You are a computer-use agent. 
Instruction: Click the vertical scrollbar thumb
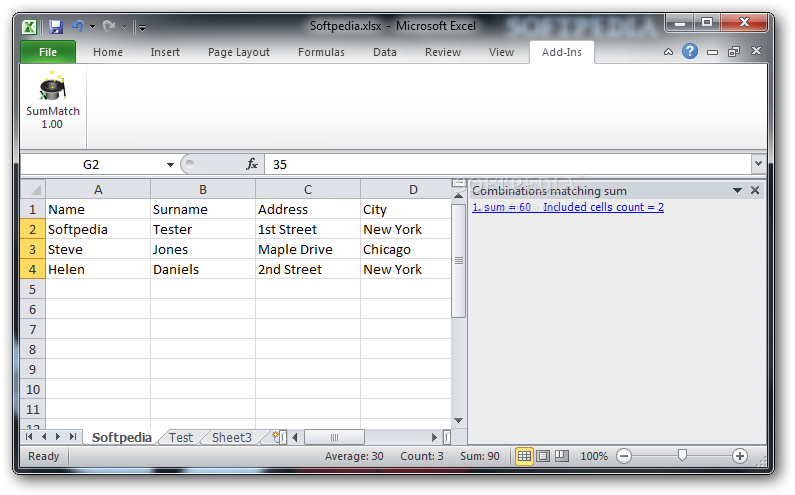point(459,260)
